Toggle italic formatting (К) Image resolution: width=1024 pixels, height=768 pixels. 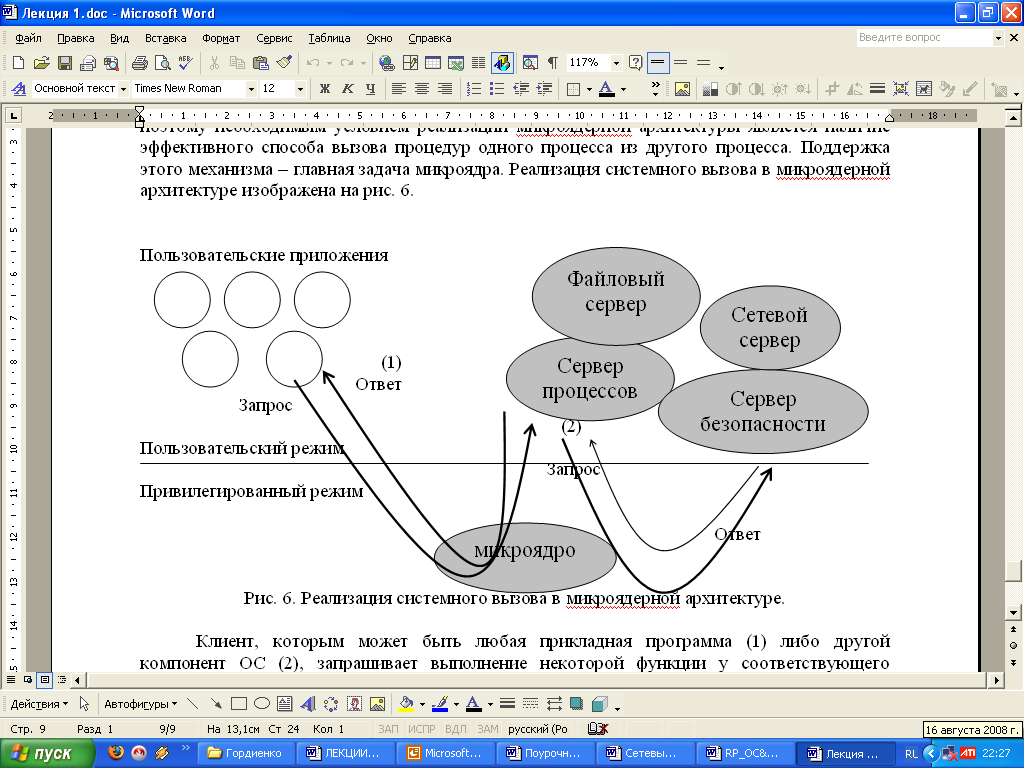(x=347, y=88)
